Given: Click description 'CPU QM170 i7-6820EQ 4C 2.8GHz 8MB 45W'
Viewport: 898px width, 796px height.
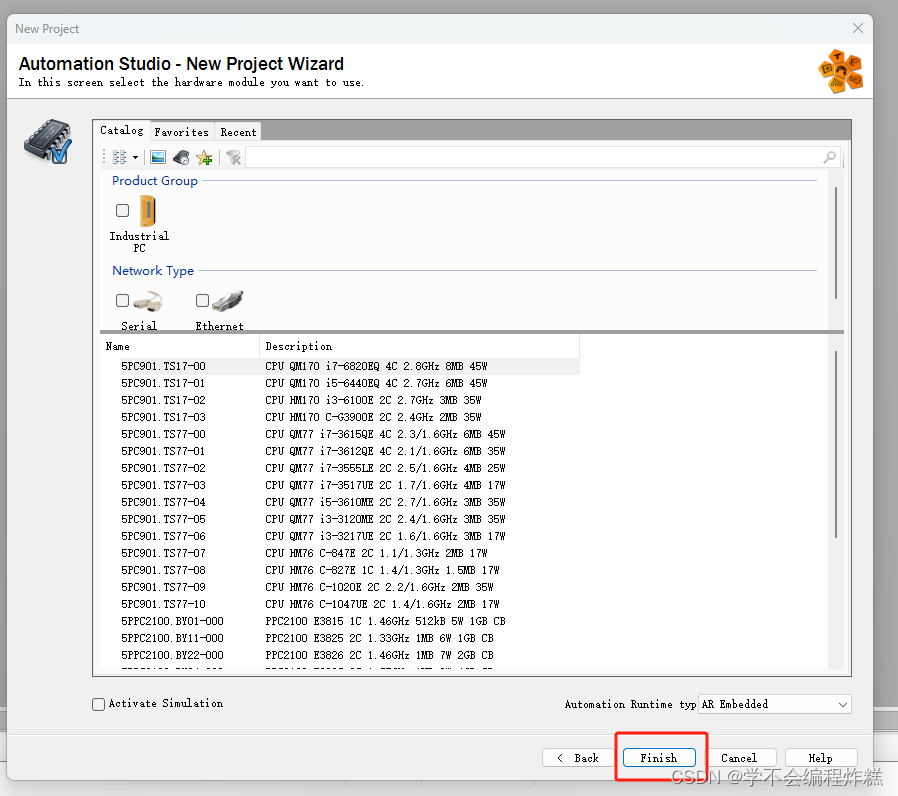Looking at the screenshot, I should tap(376, 366).
